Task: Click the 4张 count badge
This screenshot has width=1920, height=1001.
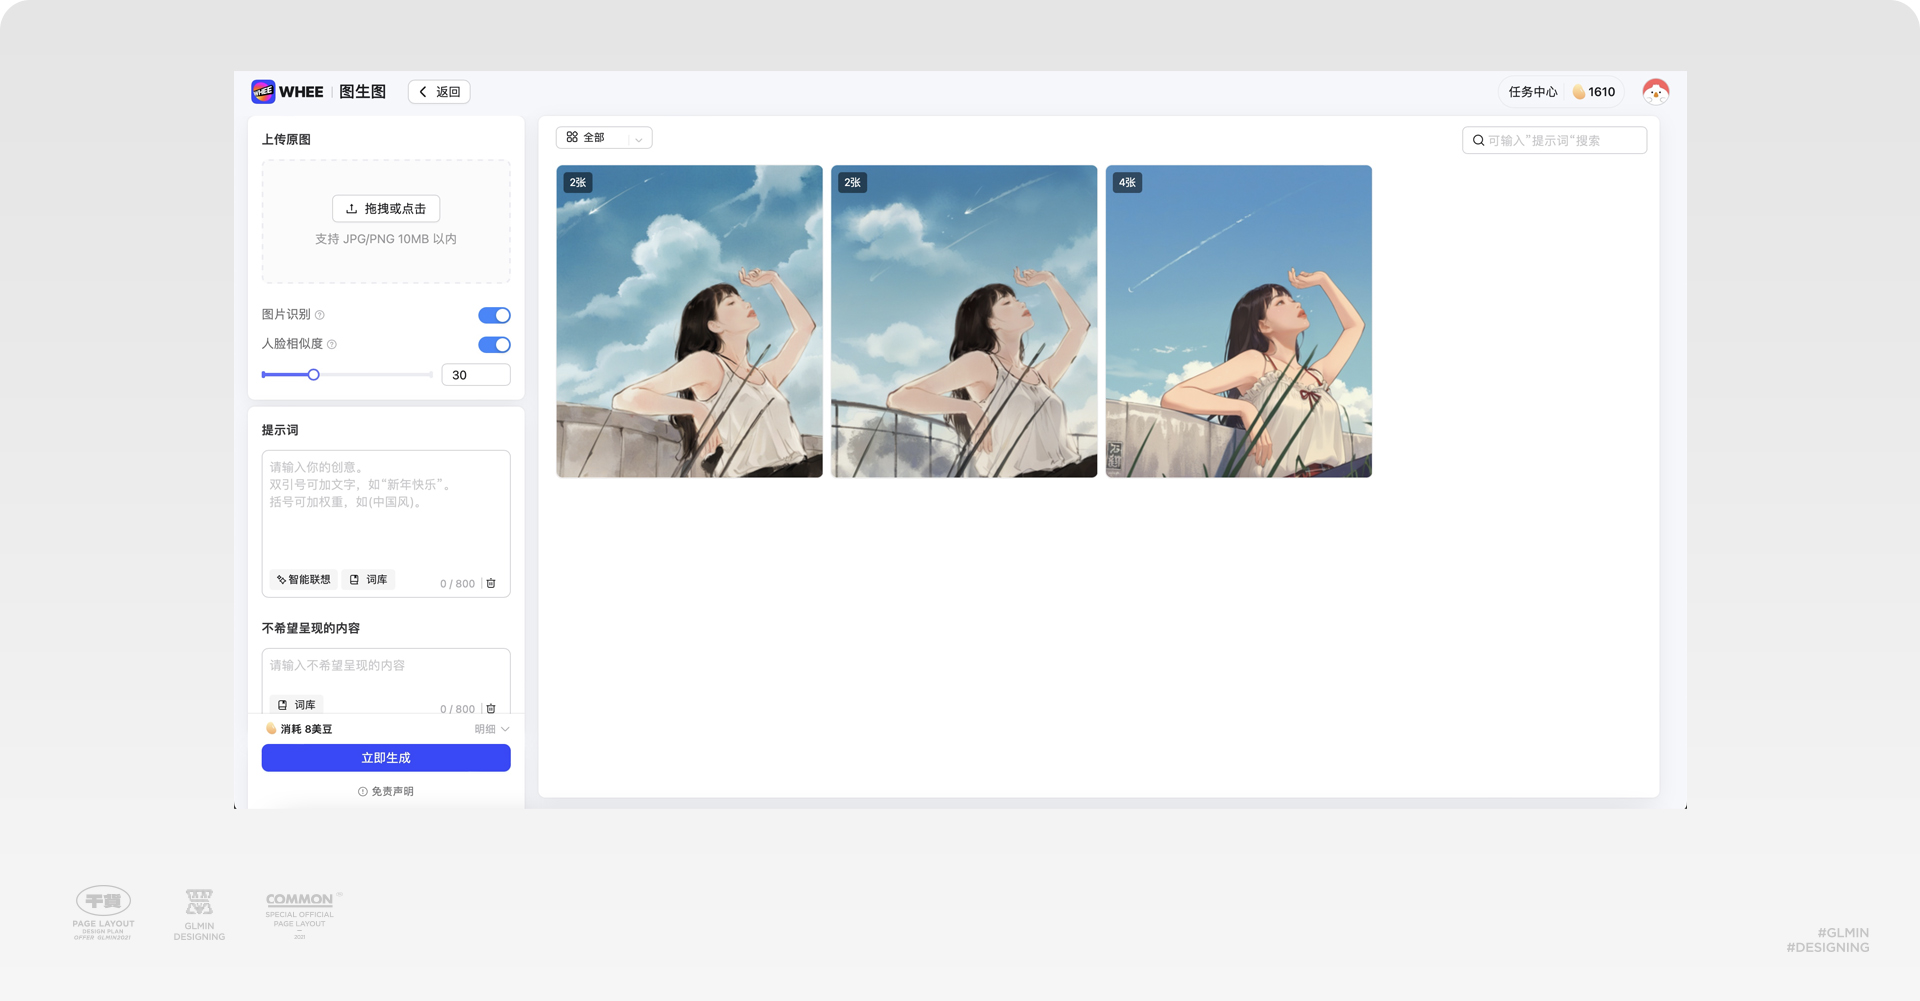Action: coord(1127,183)
